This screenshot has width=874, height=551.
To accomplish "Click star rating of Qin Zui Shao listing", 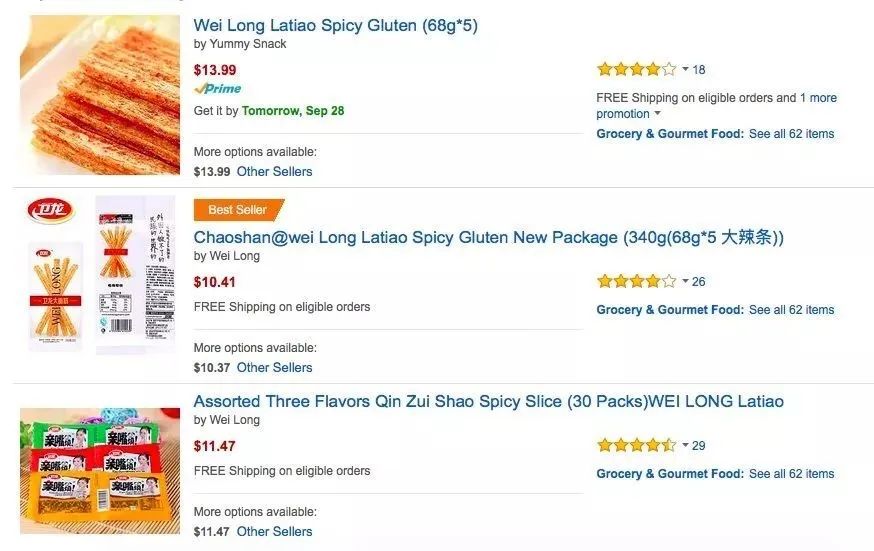I will pos(636,445).
